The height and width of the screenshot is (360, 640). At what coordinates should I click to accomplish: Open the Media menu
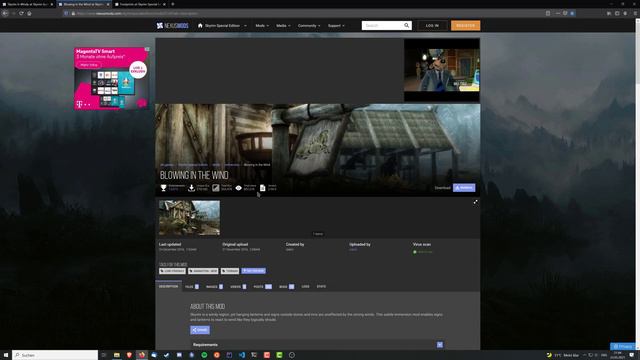pos(283,26)
